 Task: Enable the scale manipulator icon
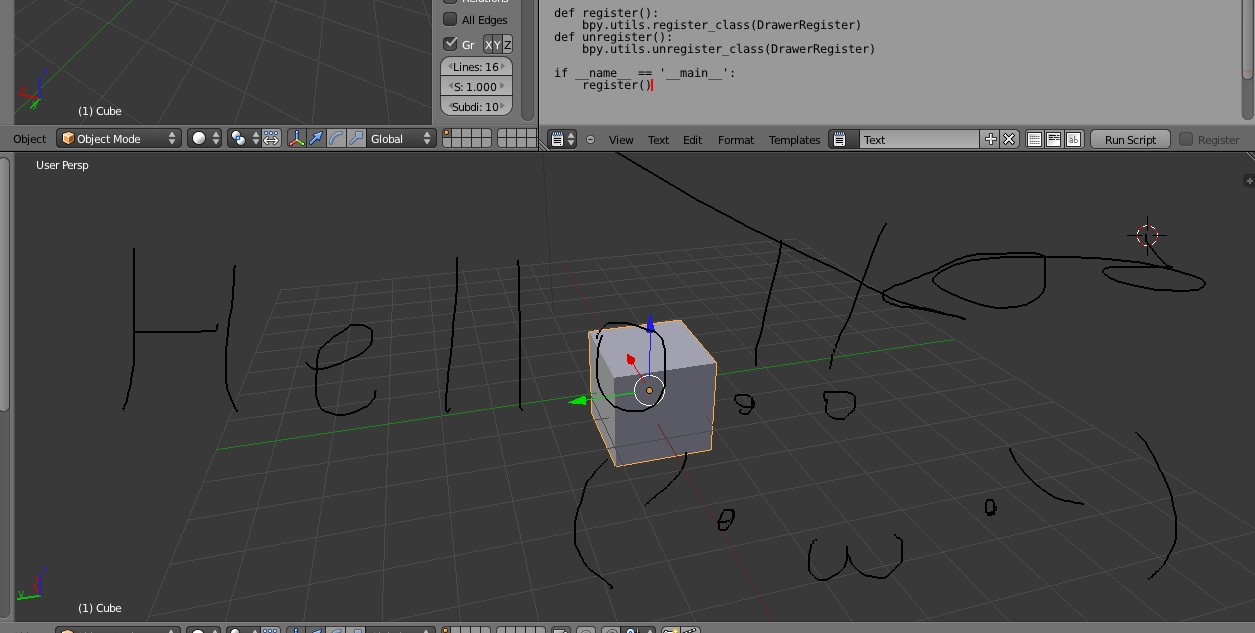pos(355,139)
